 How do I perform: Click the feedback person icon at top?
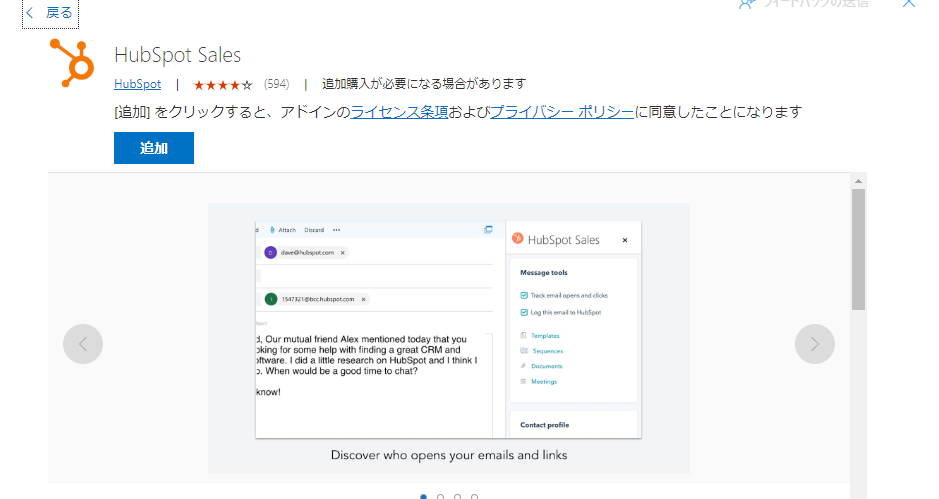[746, 4]
